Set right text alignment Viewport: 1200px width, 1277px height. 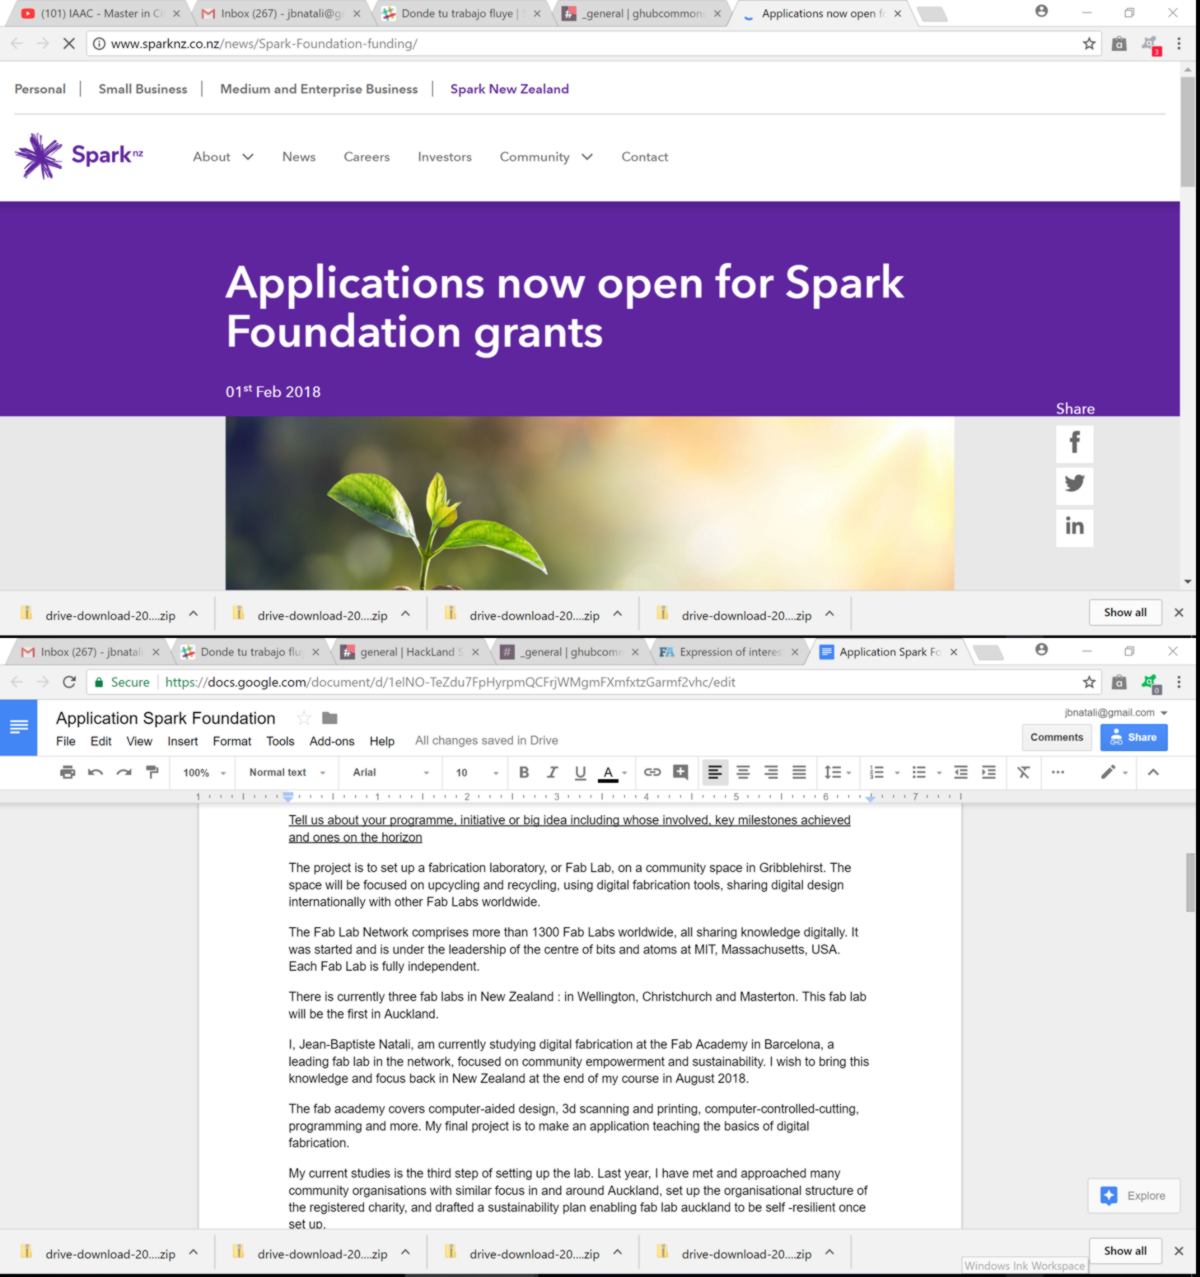tap(771, 772)
